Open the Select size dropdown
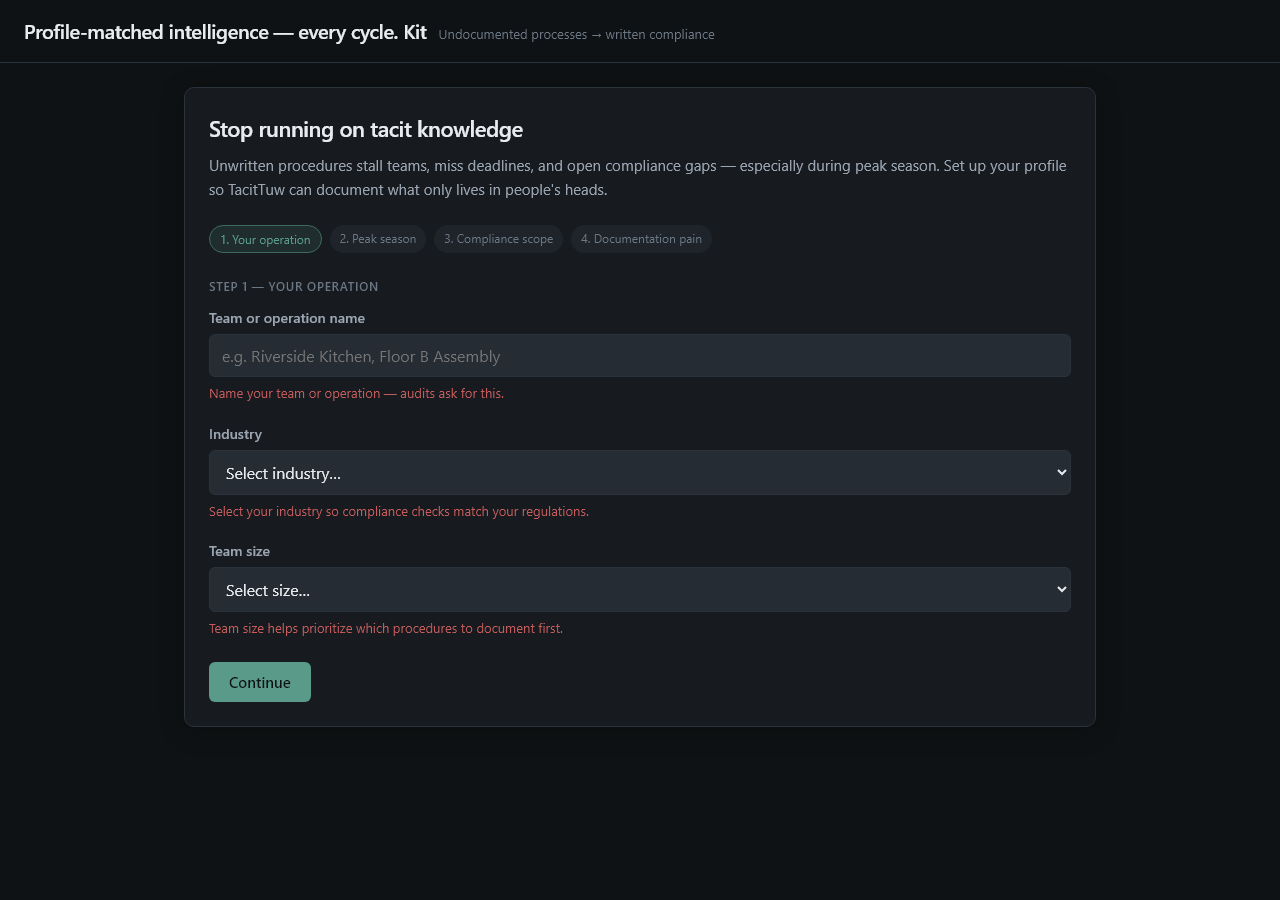 coord(640,589)
